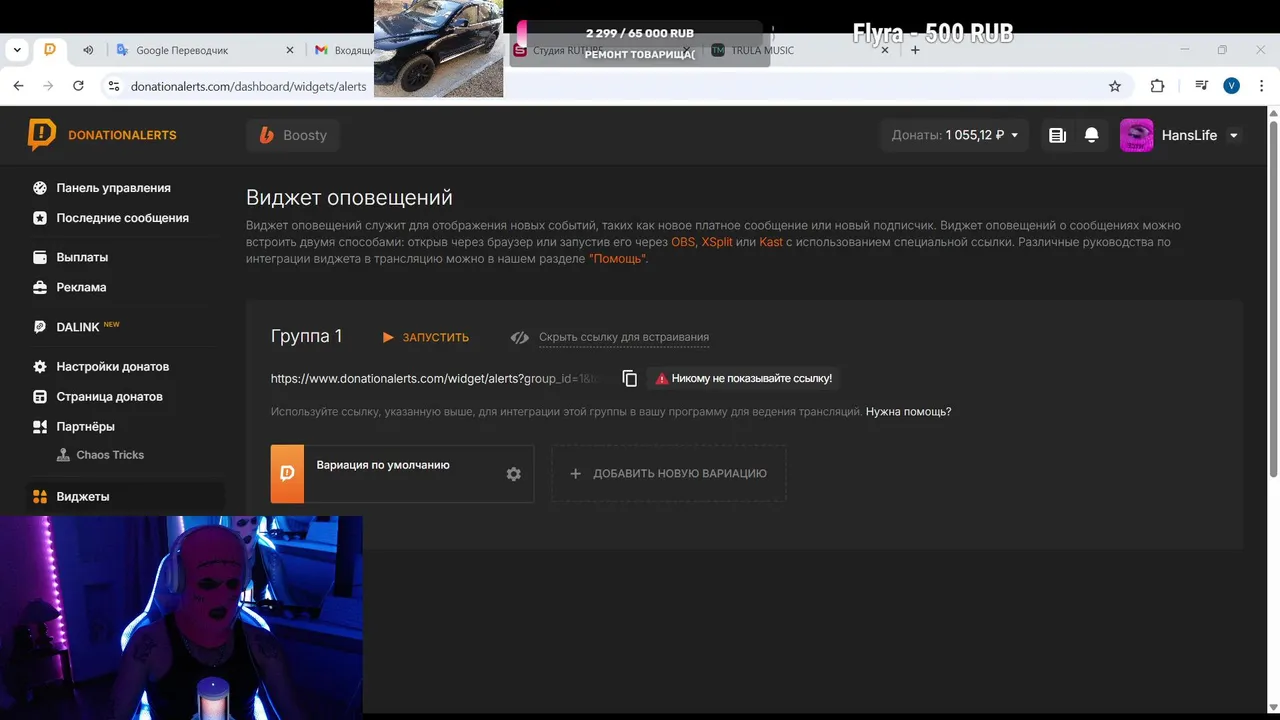Click the Виджеты grid icon
This screenshot has height=720, width=1280.
pos(40,496)
